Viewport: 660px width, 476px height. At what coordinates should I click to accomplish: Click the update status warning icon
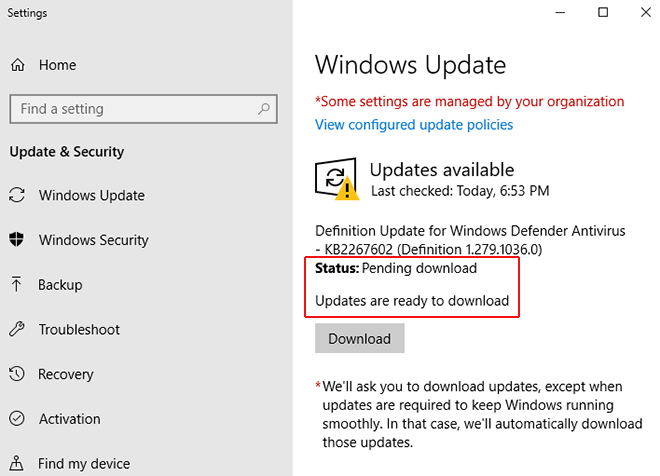pyautogui.click(x=337, y=179)
